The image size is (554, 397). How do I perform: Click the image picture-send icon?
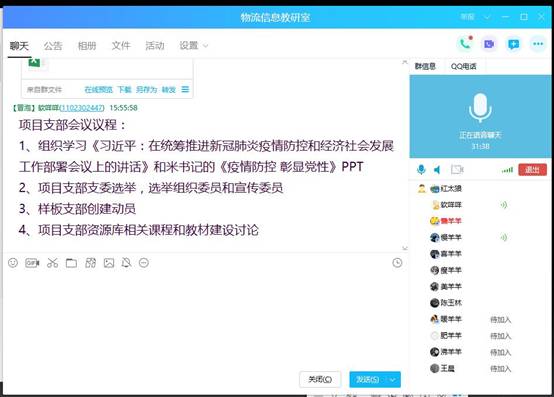(109, 263)
